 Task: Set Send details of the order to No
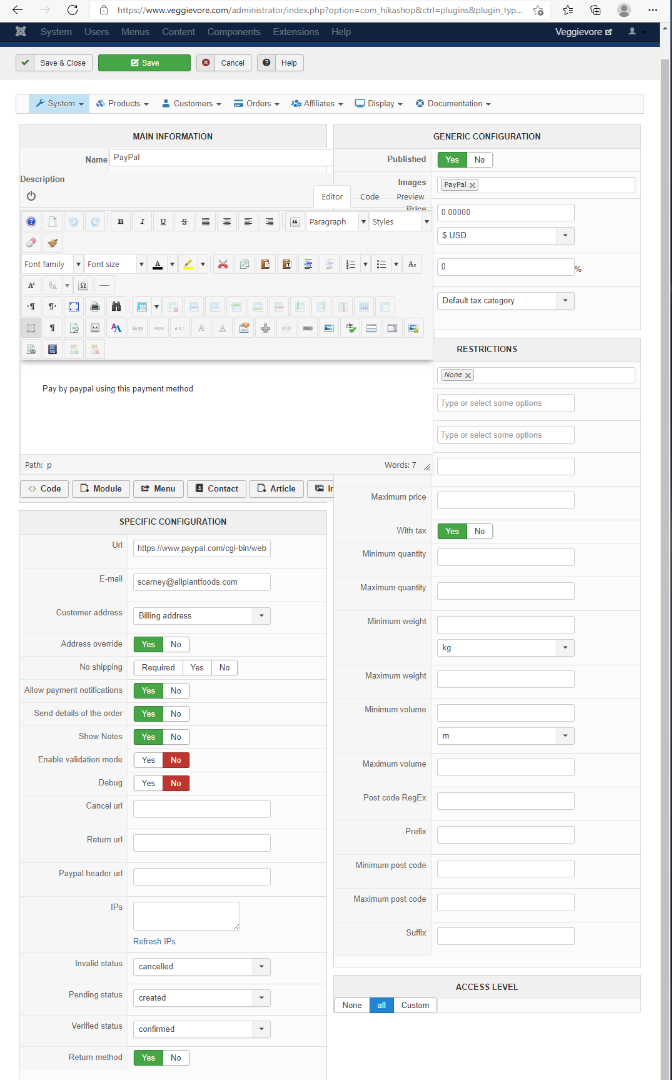(176, 714)
